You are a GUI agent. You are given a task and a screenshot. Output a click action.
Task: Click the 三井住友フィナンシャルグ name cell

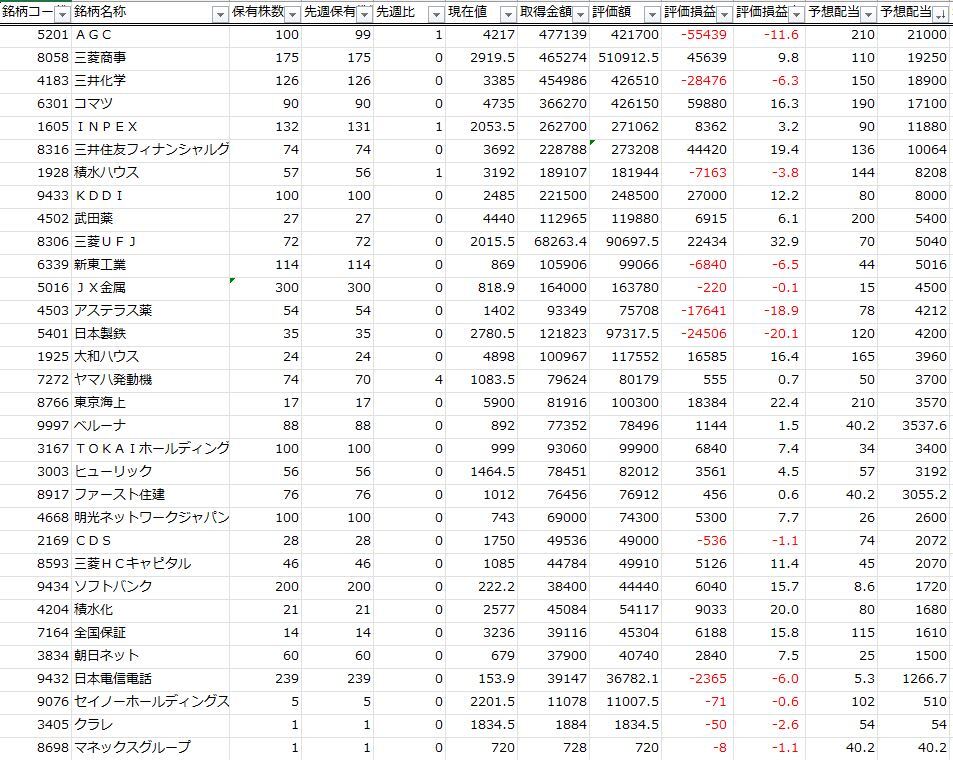(x=150, y=150)
